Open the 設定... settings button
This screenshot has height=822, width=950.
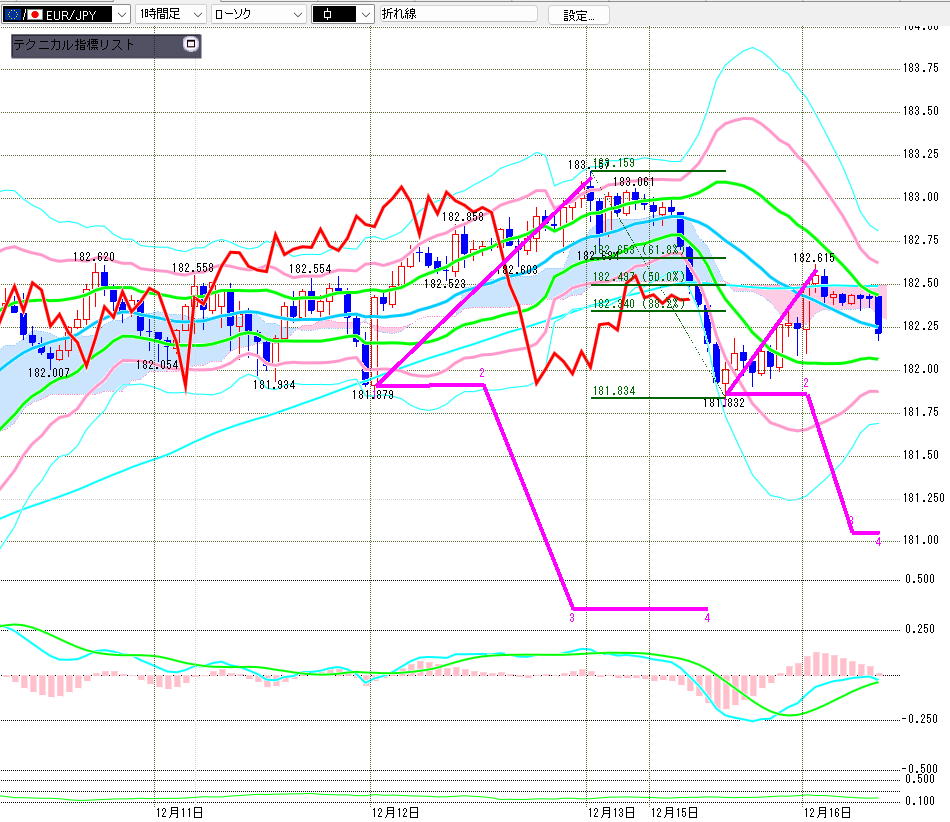pyautogui.click(x=578, y=15)
